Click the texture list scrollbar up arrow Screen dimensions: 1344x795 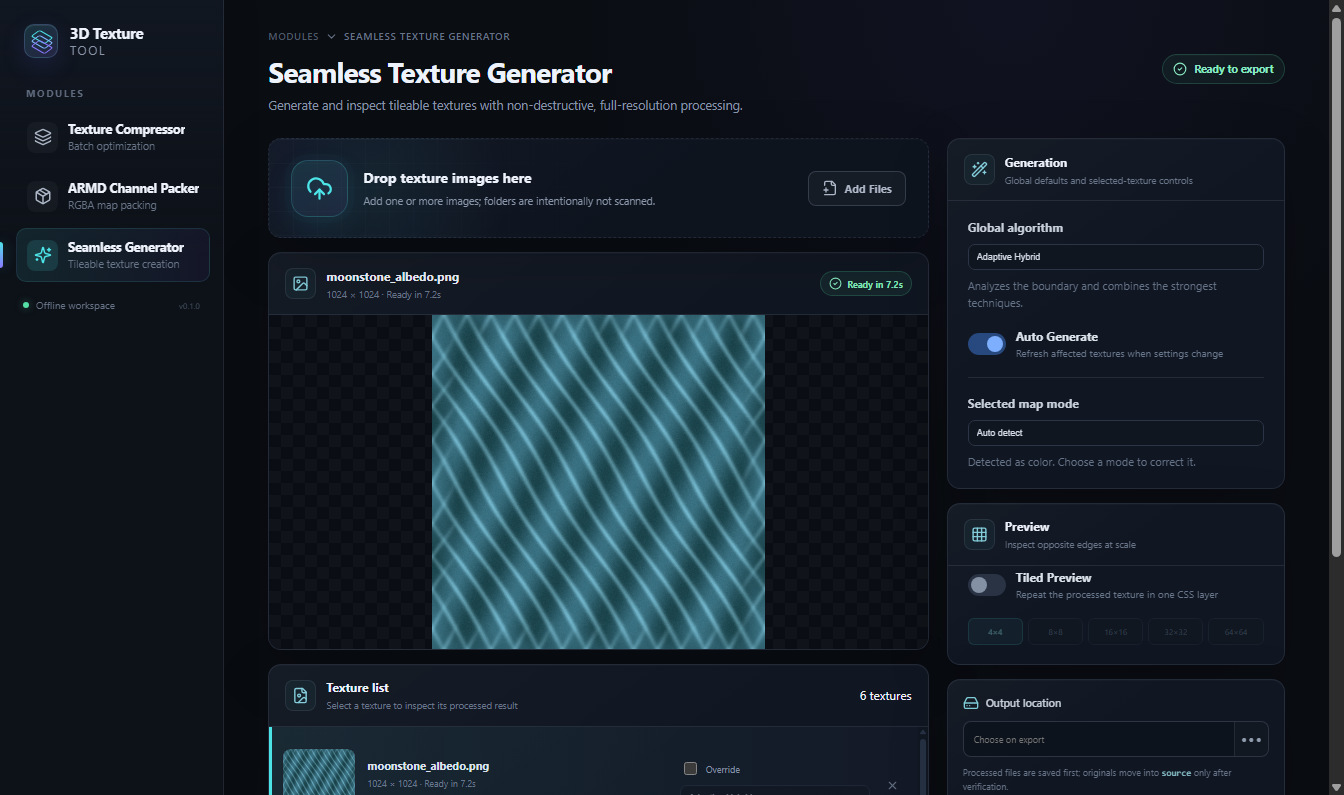(x=922, y=732)
